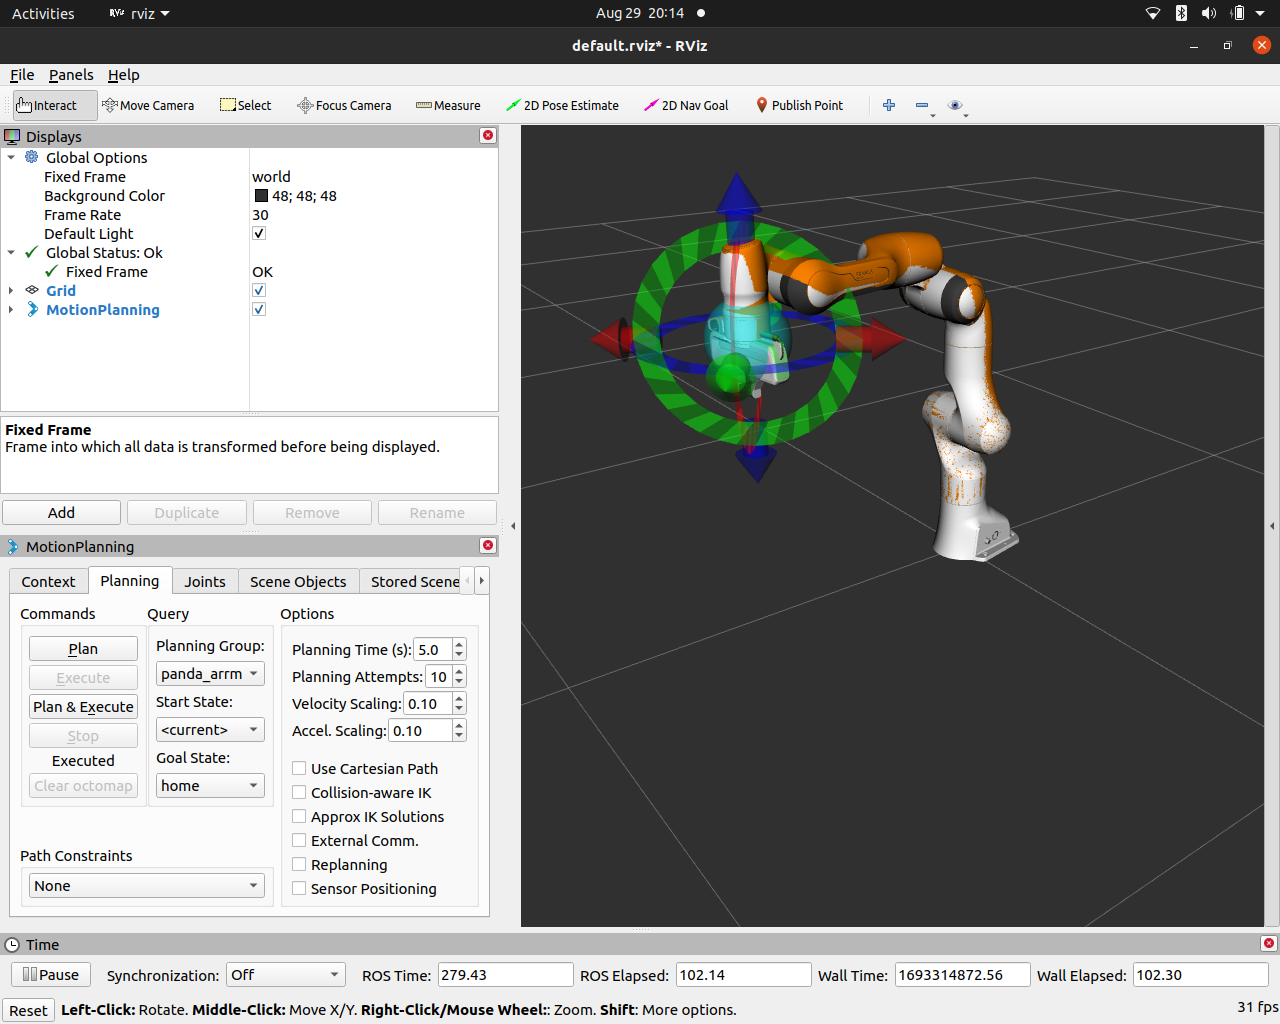Click the Plan & Execute button
The height and width of the screenshot is (1024, 1280).
pyautogui.click(x=83, y=707)
